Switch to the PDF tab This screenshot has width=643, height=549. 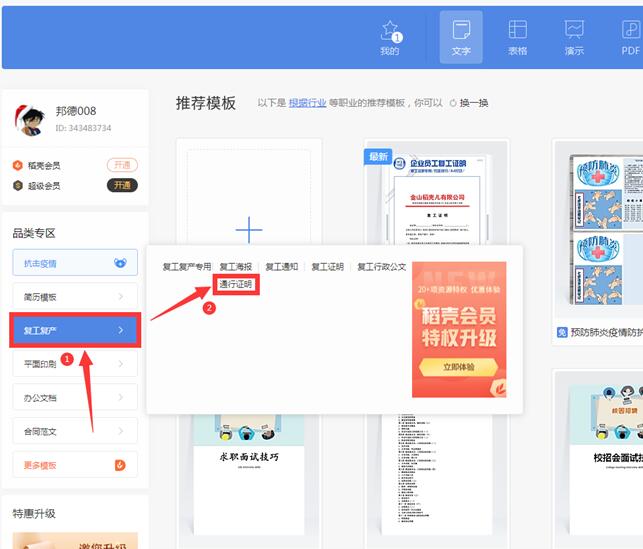(630, 38)
